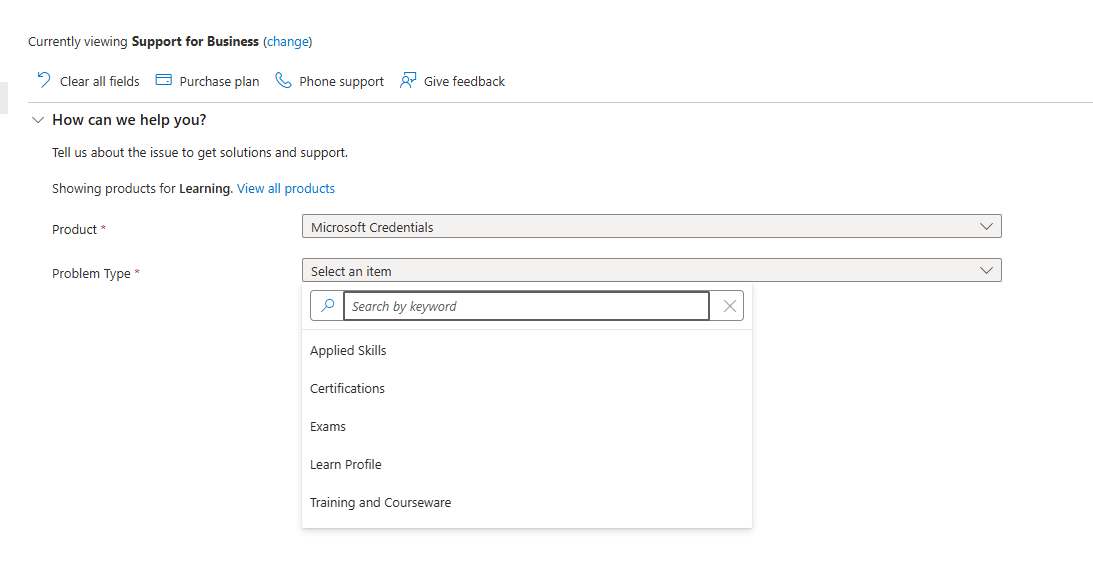
Task: Clear the keyword search with the X button
Action: [729, 305]
